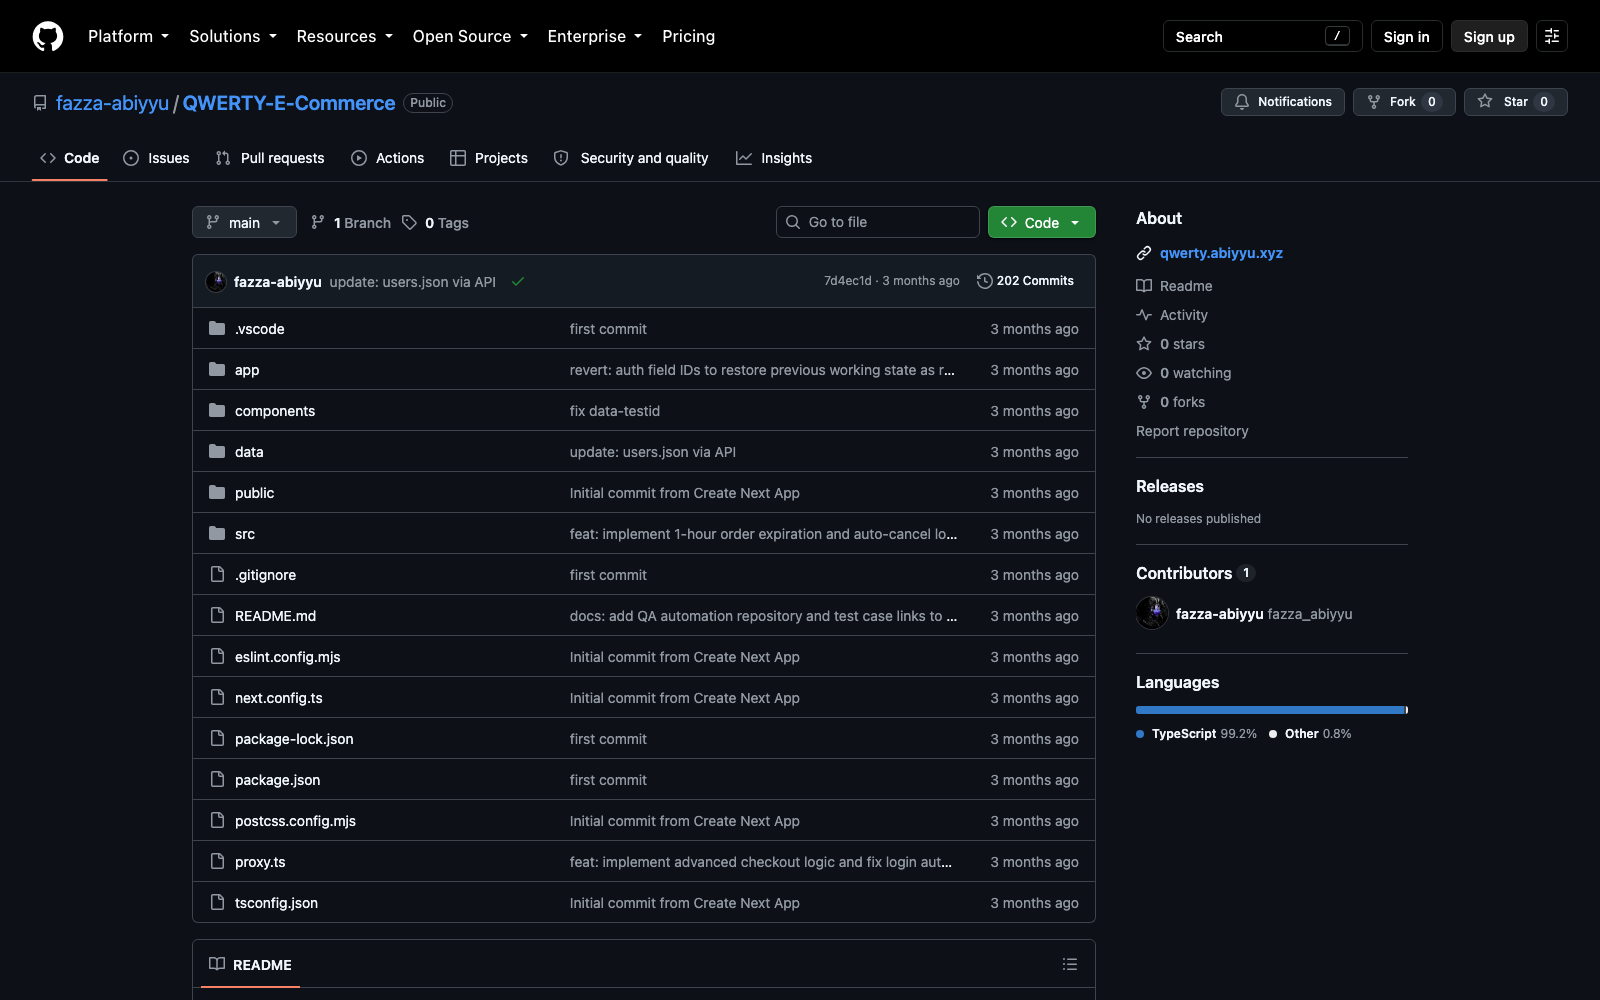Click the GitHub logo icon

(x=48, y=36)
